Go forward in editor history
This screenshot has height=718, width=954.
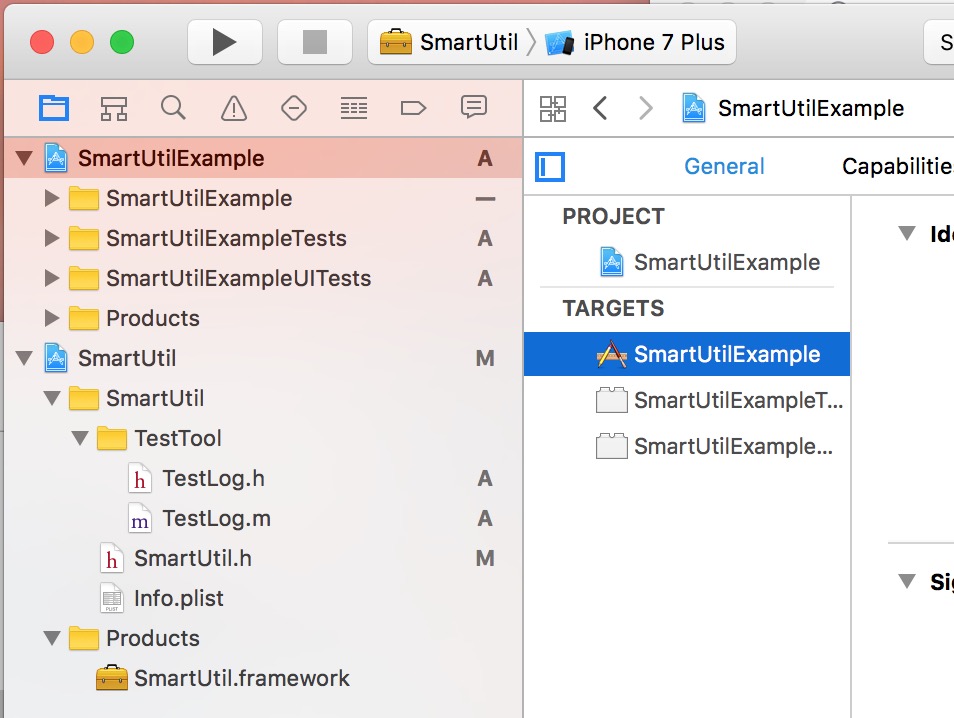pos(646,108)
